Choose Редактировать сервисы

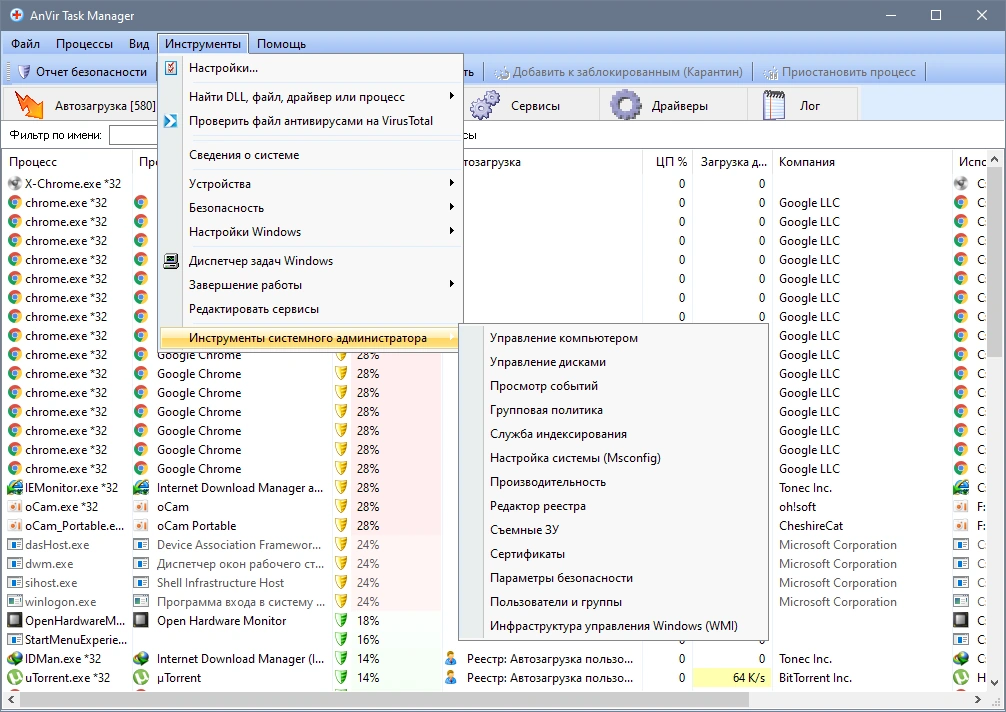[253, 309]
